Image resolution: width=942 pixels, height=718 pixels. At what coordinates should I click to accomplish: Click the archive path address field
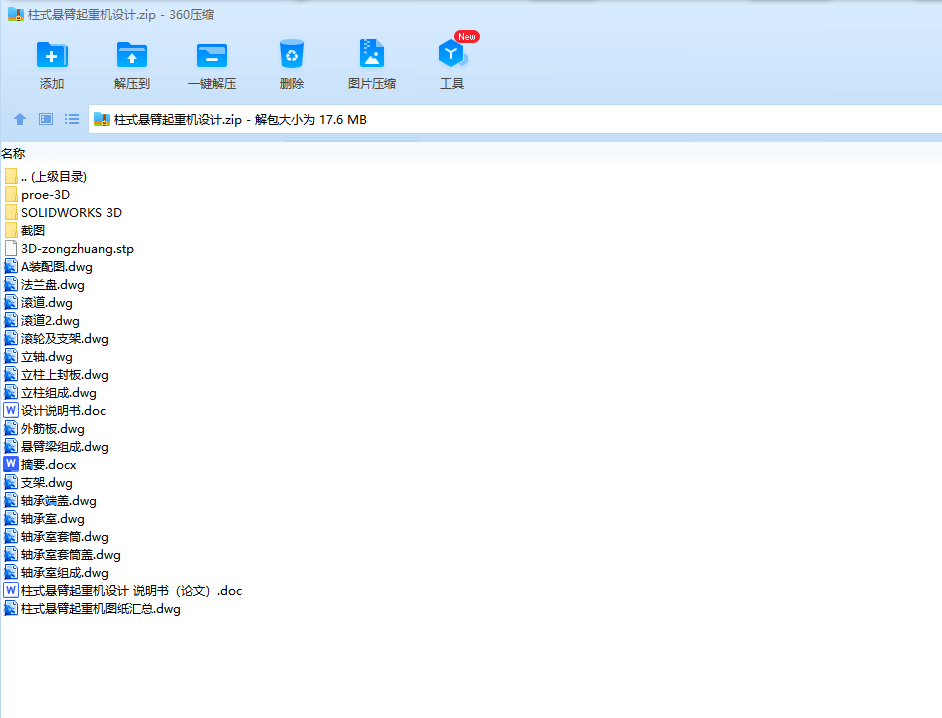[x=515, y=119]
